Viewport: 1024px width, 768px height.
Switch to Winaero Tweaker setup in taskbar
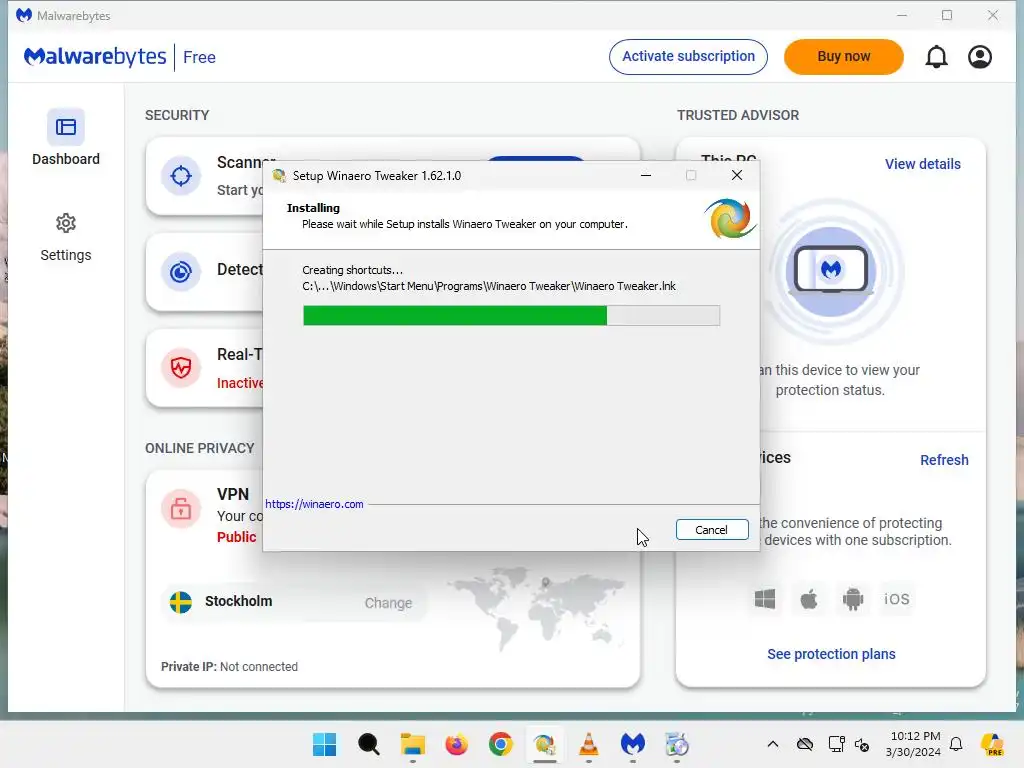[x=545, y=744]
